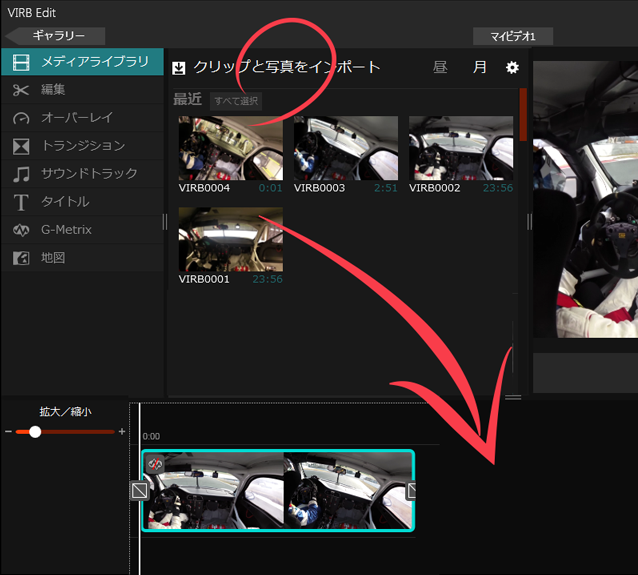638x575 pixels.
Task: Click the timeline panel resize handle
Action: [513, 397]
